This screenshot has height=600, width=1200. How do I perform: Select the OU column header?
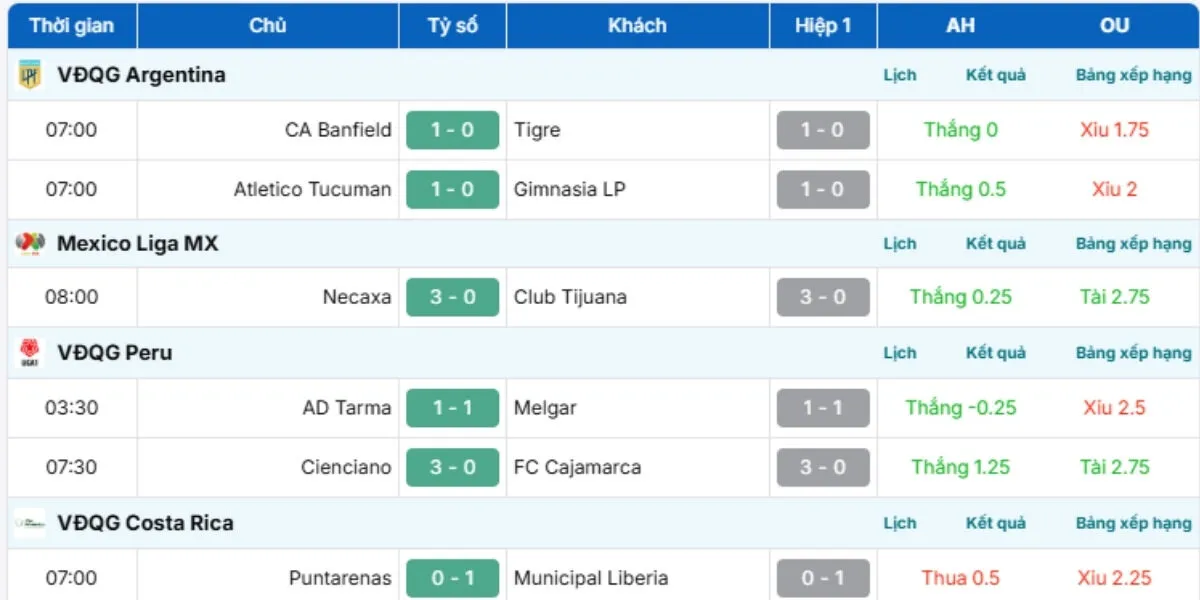[1114, 26]
